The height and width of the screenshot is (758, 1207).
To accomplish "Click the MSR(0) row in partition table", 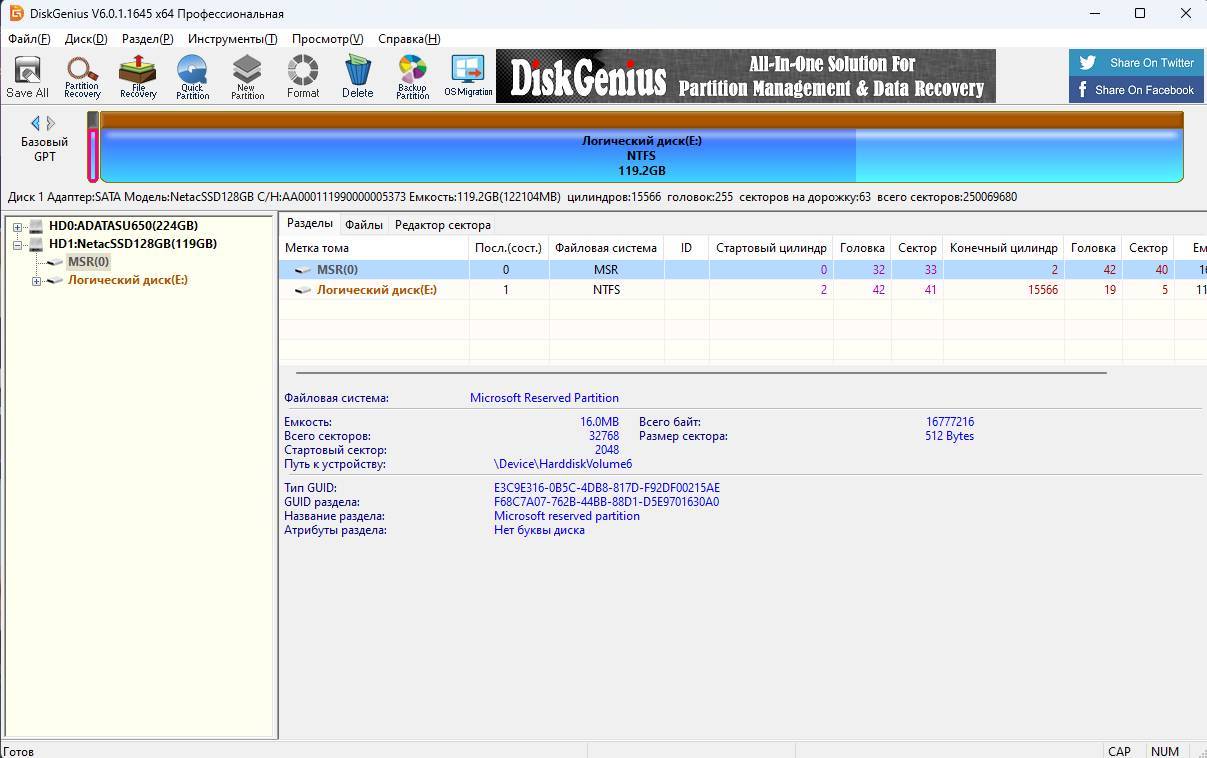I will click(x=742, y=270).
